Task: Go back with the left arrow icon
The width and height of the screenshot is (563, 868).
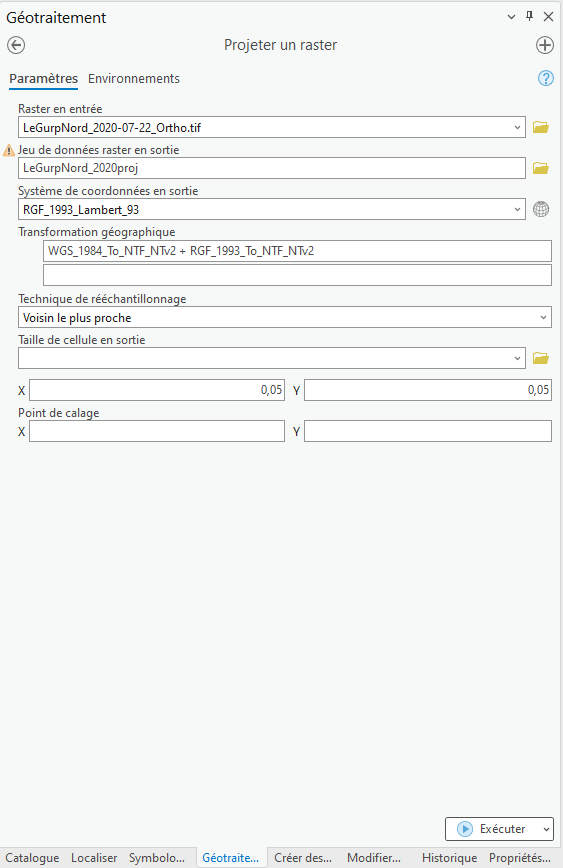Action: (16, 45)
